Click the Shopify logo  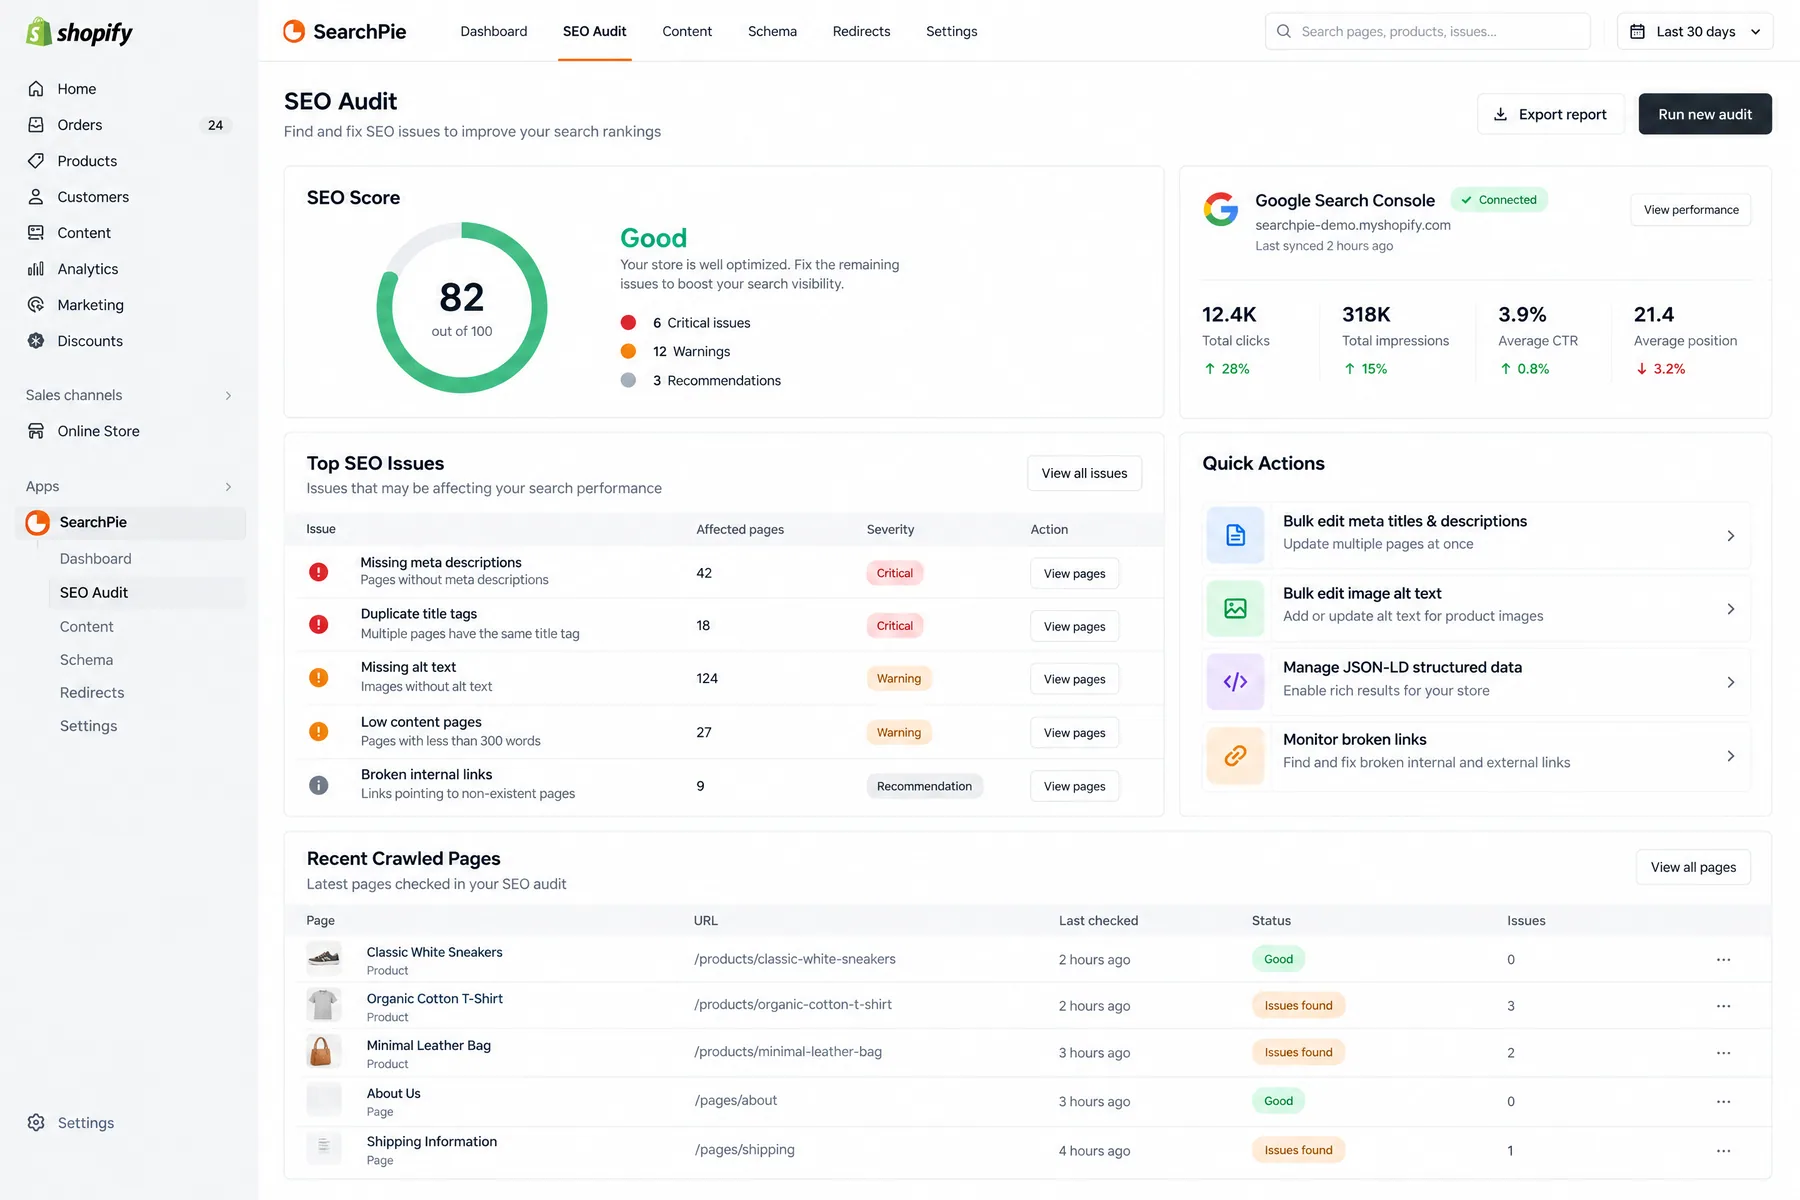79,32
